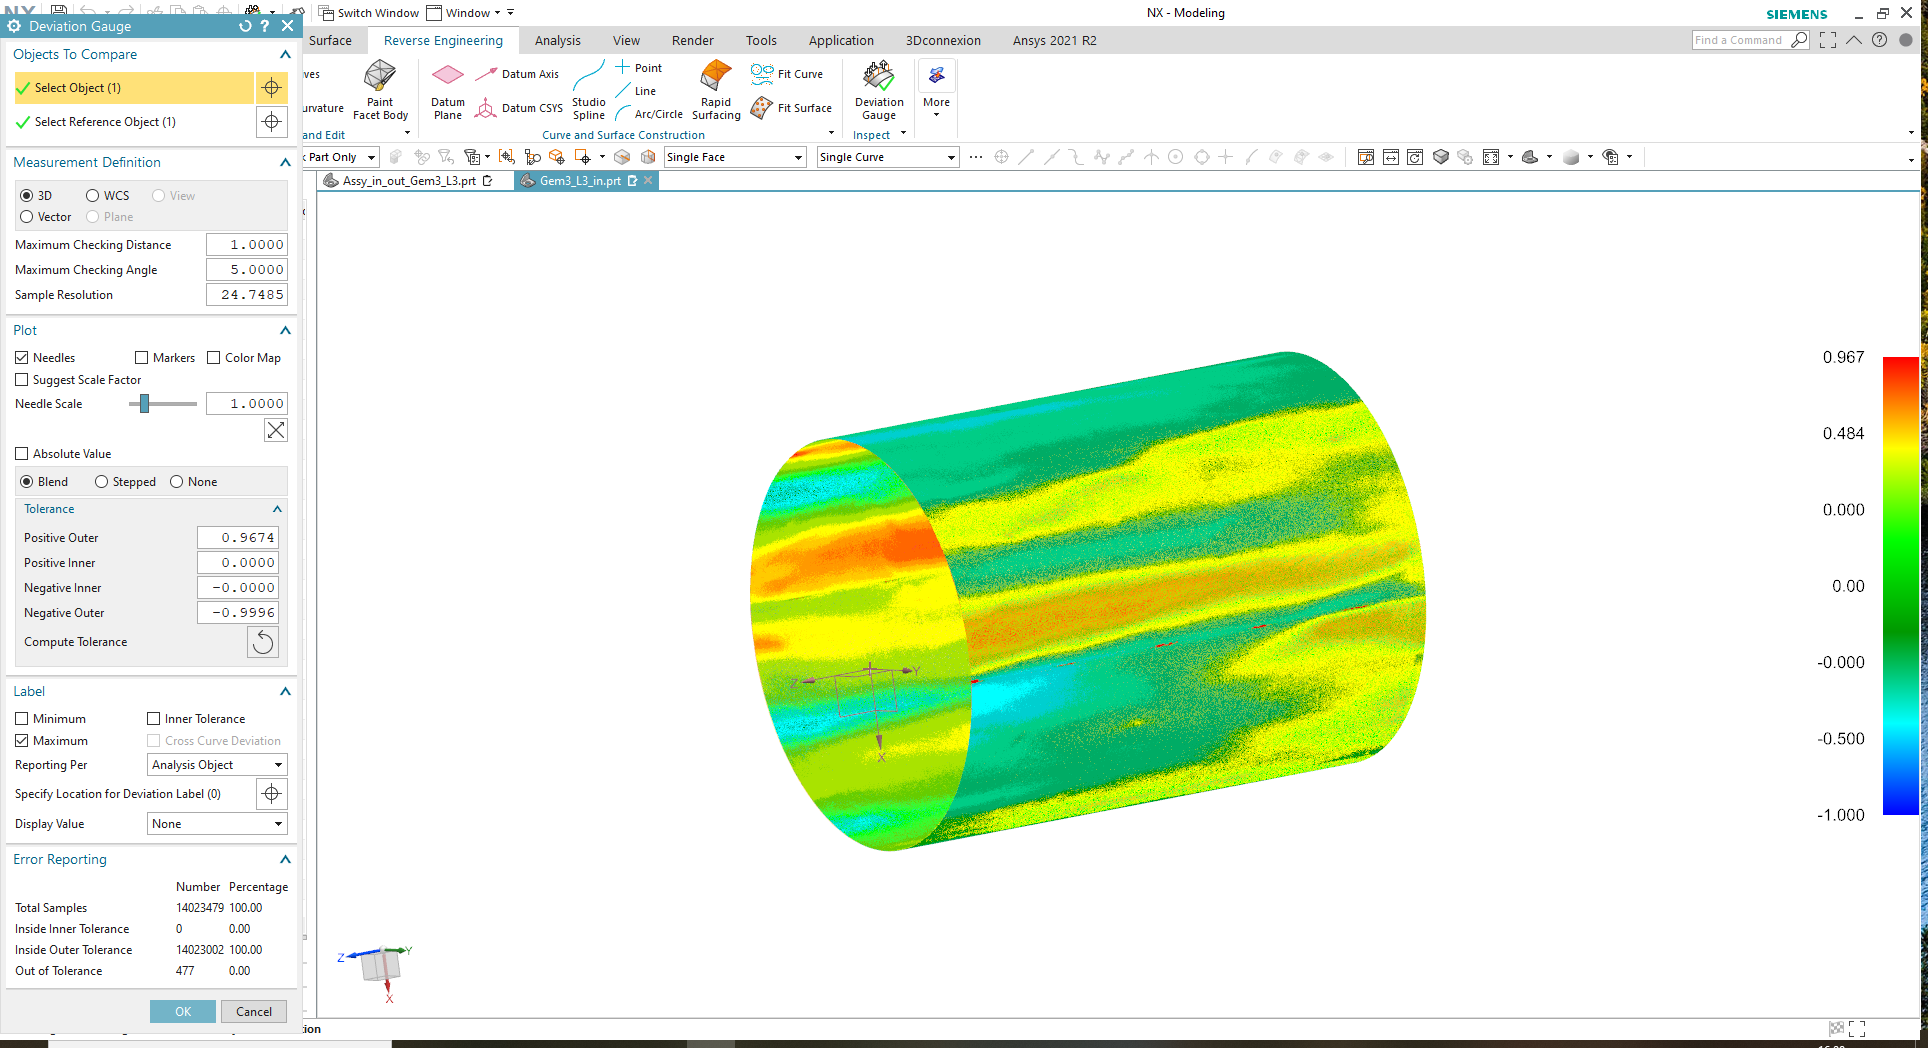
Task: Collapse the Plot section
Action: pyautogui.click(x=285, y=331)
